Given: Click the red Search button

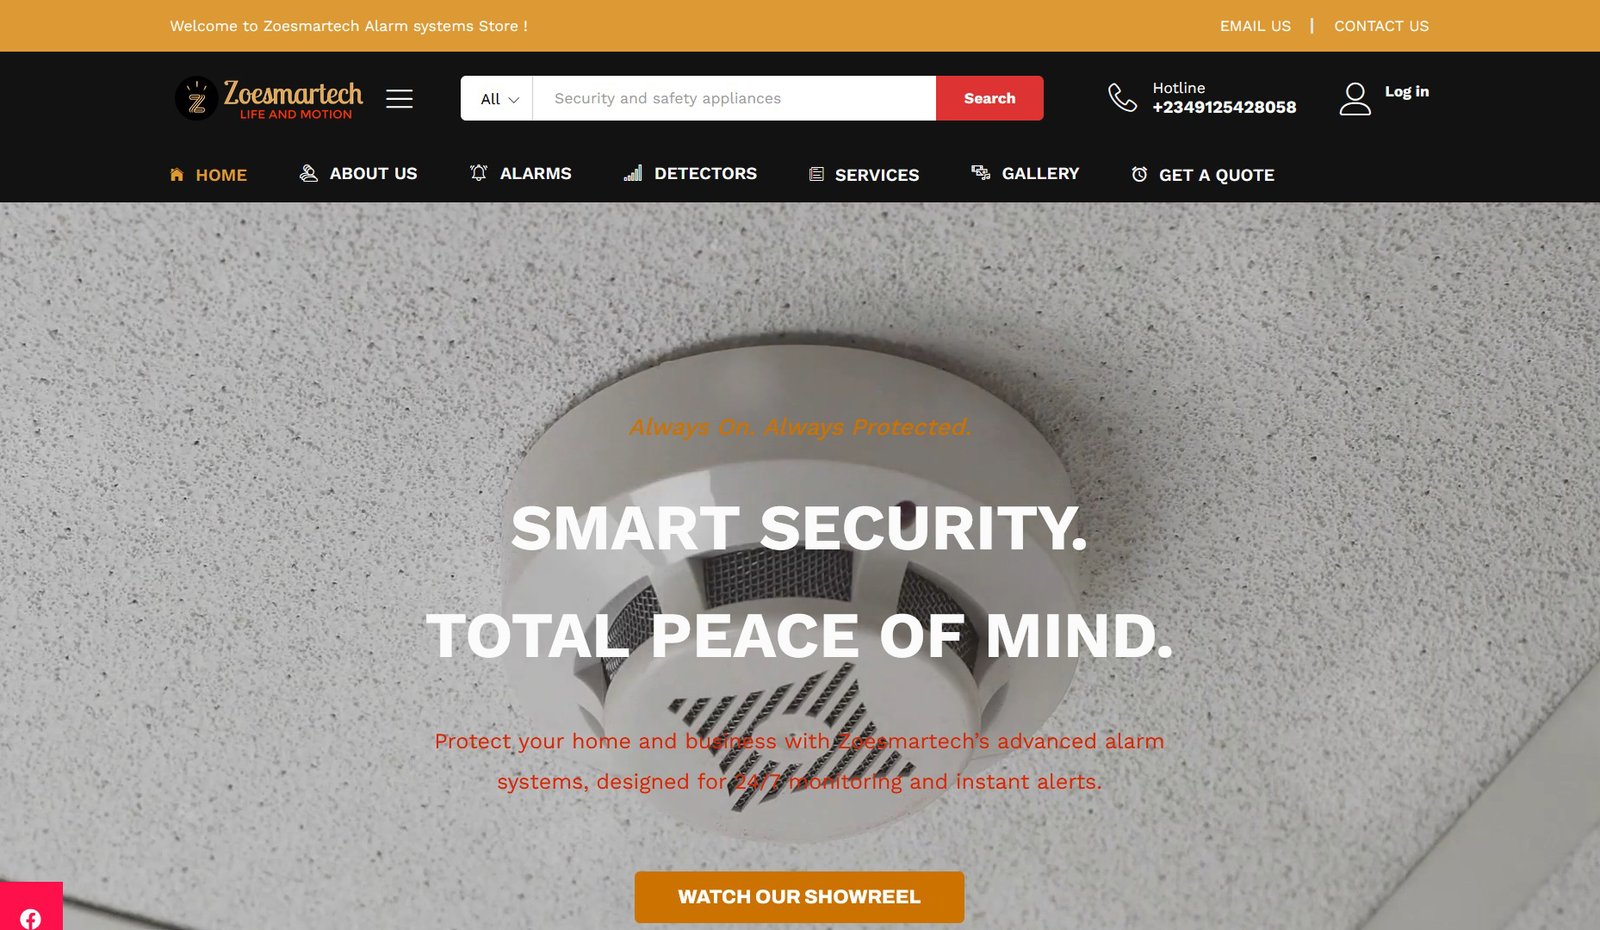Looking at the screenshot, I should coord(989,98).
